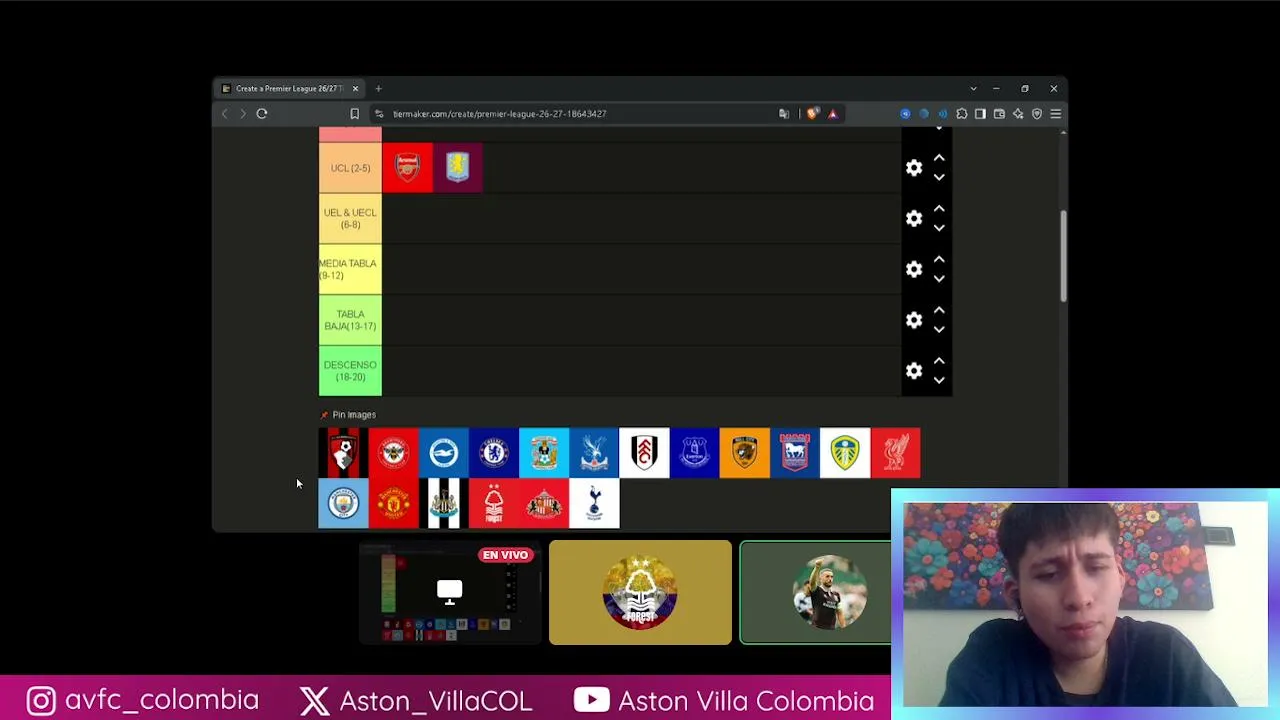1280x720 pixels.
Task: Click the Manchester City crest tile
Action: tap(343, 503)
